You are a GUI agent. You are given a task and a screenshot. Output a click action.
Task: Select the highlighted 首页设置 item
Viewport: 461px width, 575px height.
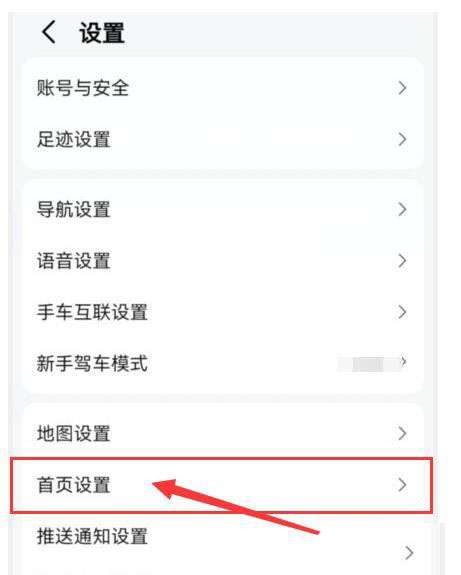click(x=222, y=485)
